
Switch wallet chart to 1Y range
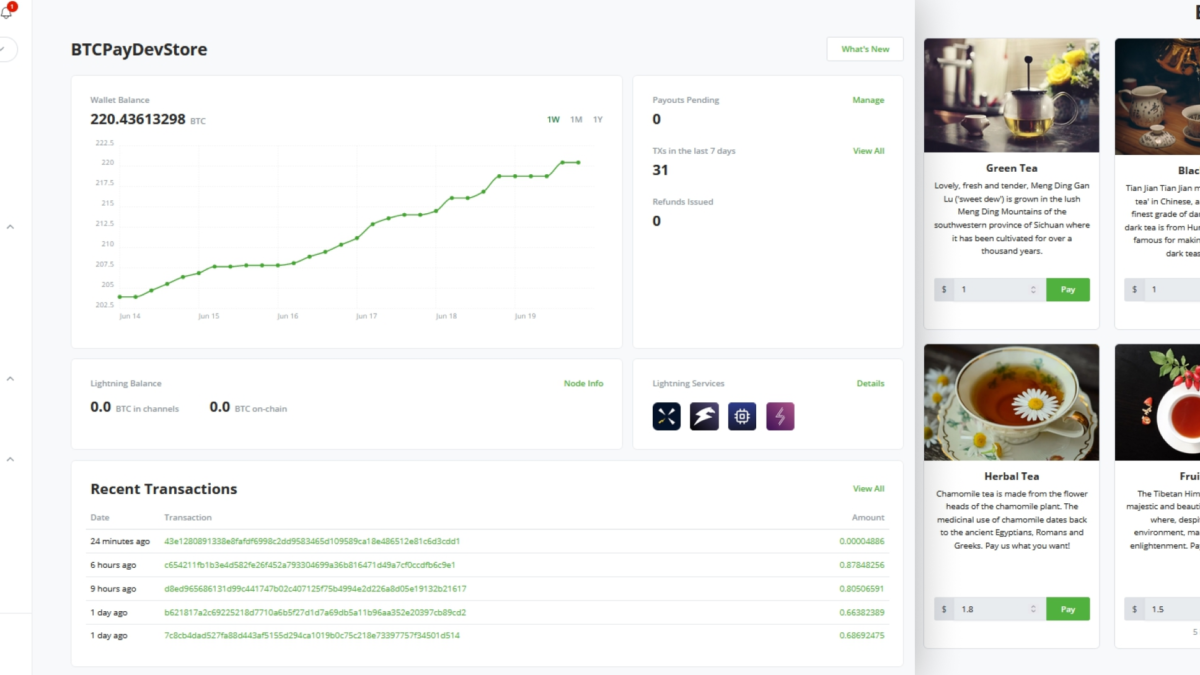(598, 120)
